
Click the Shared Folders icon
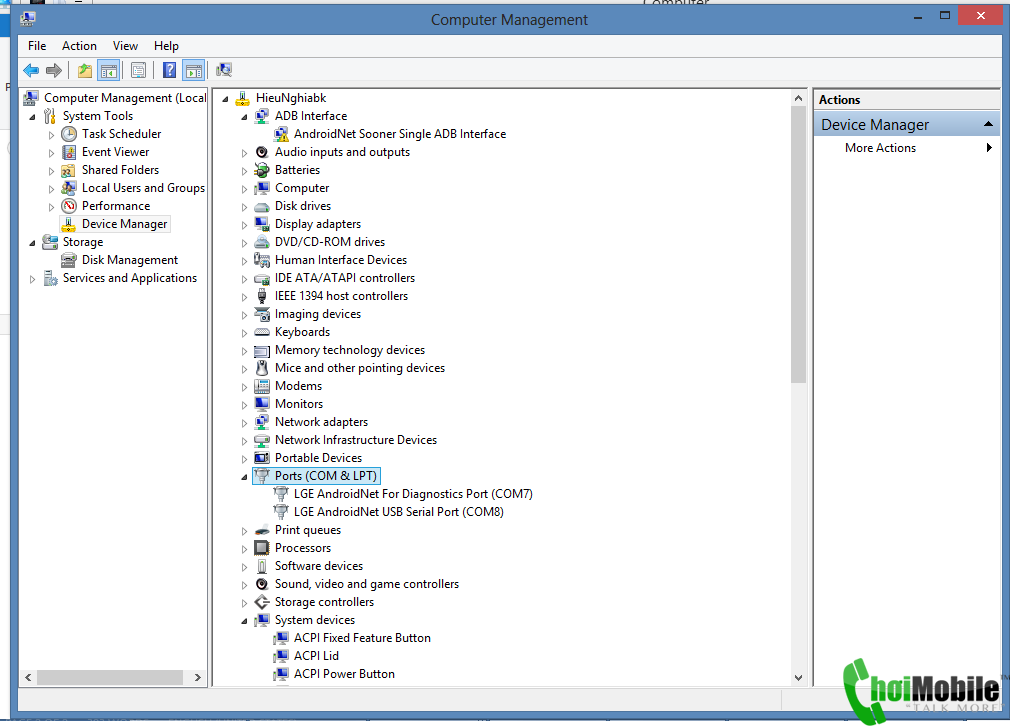click(68, 170)
